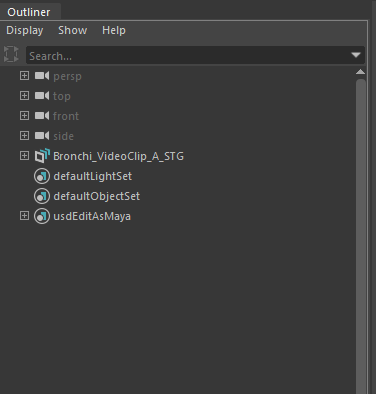Expand the persp camera node
This screenshot has width=376, height=394.
tap(24, 76)
